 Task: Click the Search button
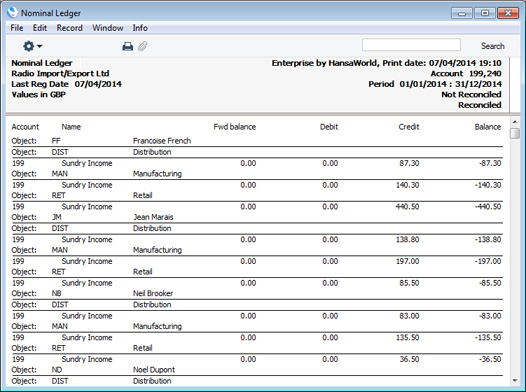(x=493, y=46)
